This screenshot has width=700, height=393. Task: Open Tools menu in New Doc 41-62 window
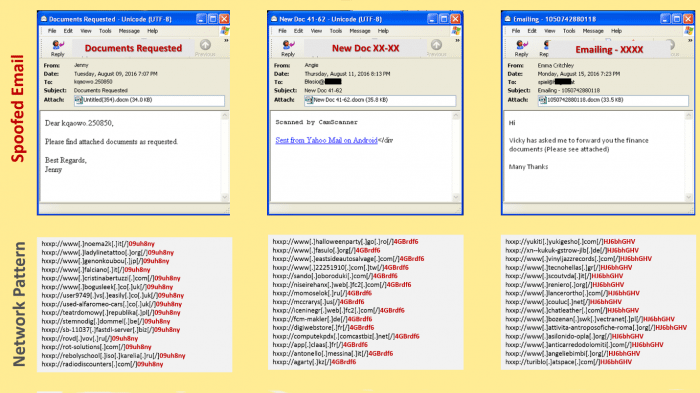point(336,31)
